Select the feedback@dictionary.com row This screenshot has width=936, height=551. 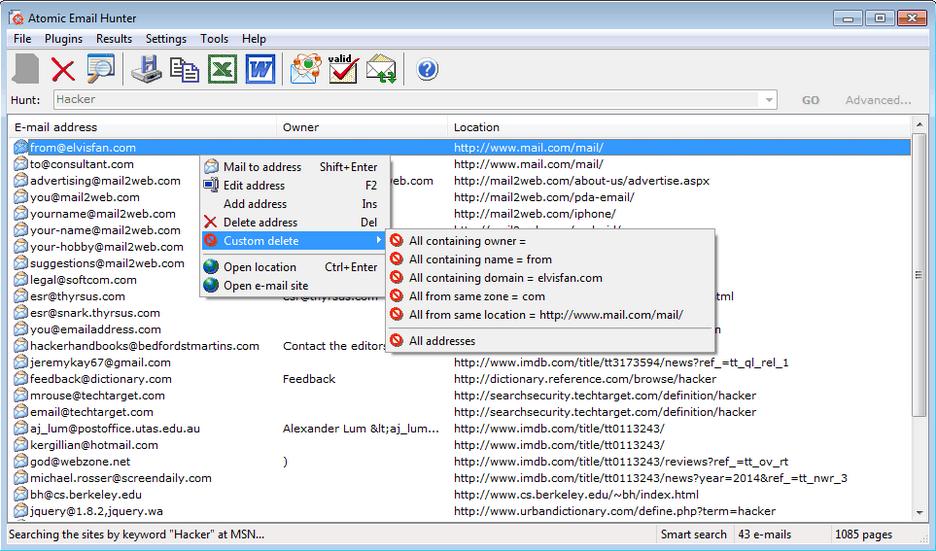461,379
